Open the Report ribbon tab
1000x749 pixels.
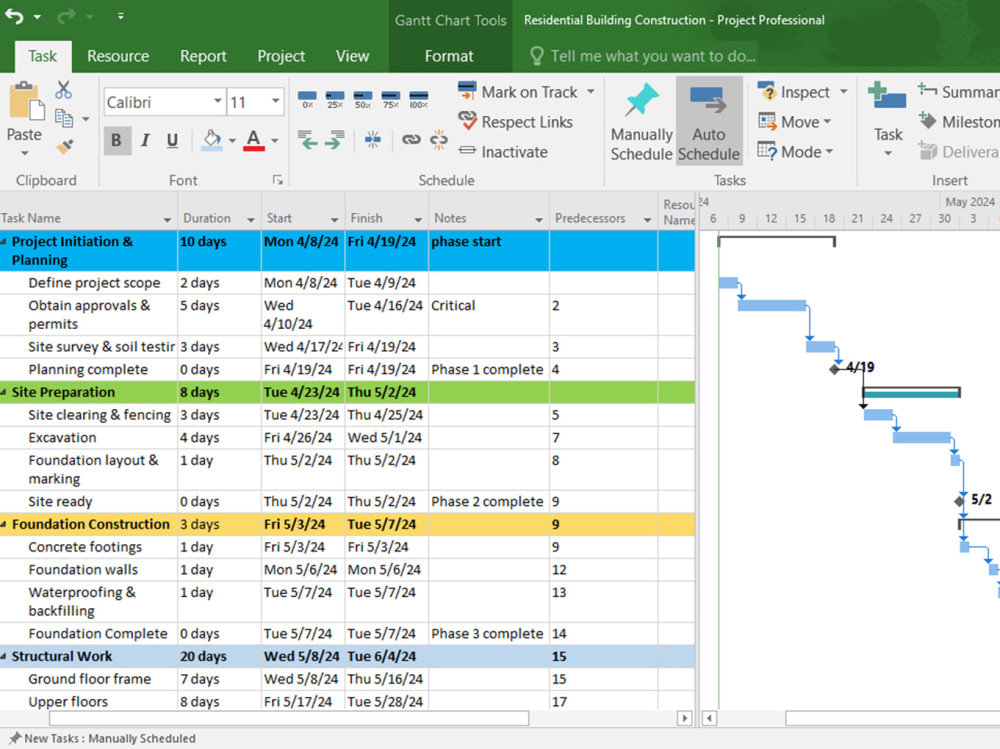point(203,56)
